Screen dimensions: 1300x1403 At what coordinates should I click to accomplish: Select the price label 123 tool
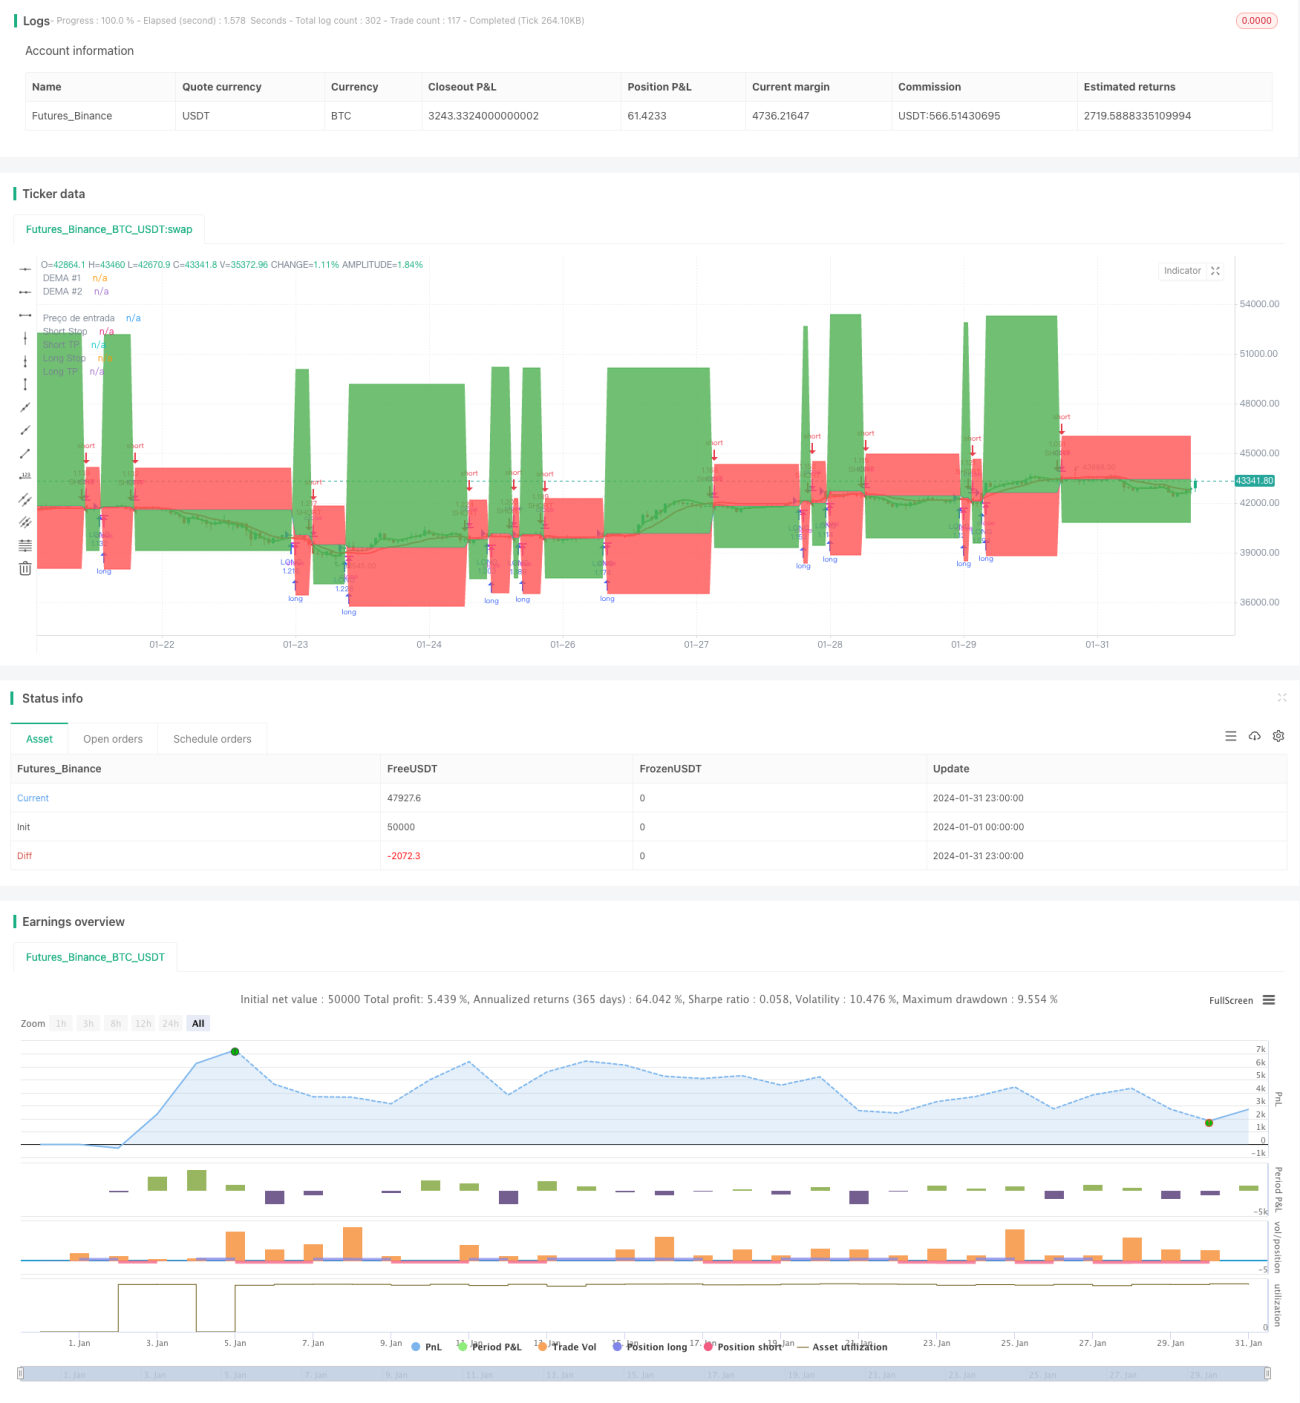click(x=25, y=476)
